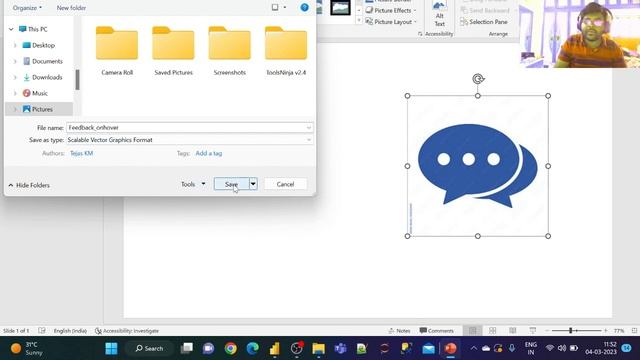
Task: Collapse the folder pane with Hide Folders
Action: click(29, 185)
